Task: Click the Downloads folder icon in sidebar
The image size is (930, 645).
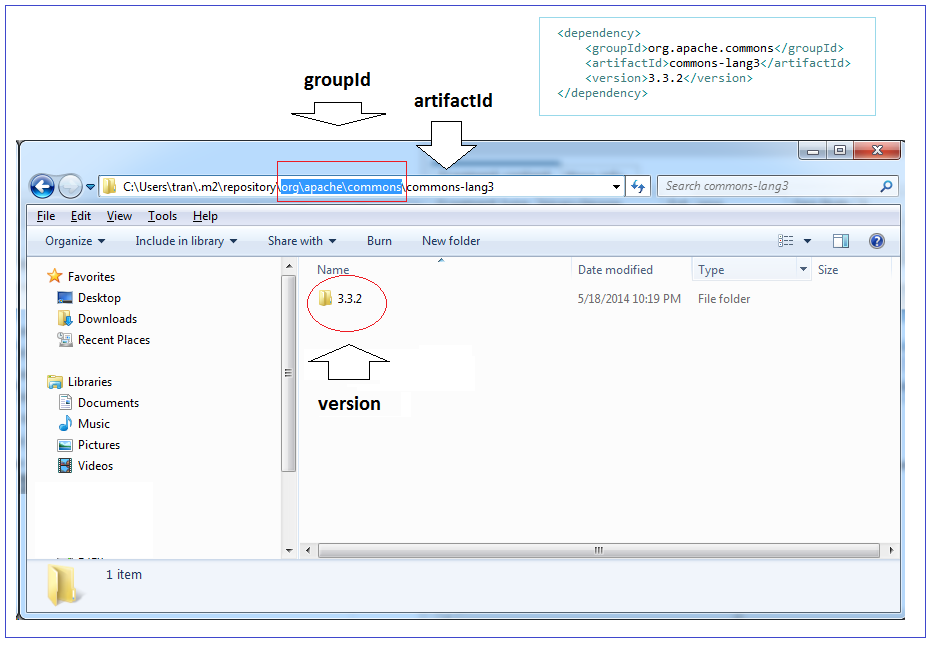Action: click(x=65, y=319)
